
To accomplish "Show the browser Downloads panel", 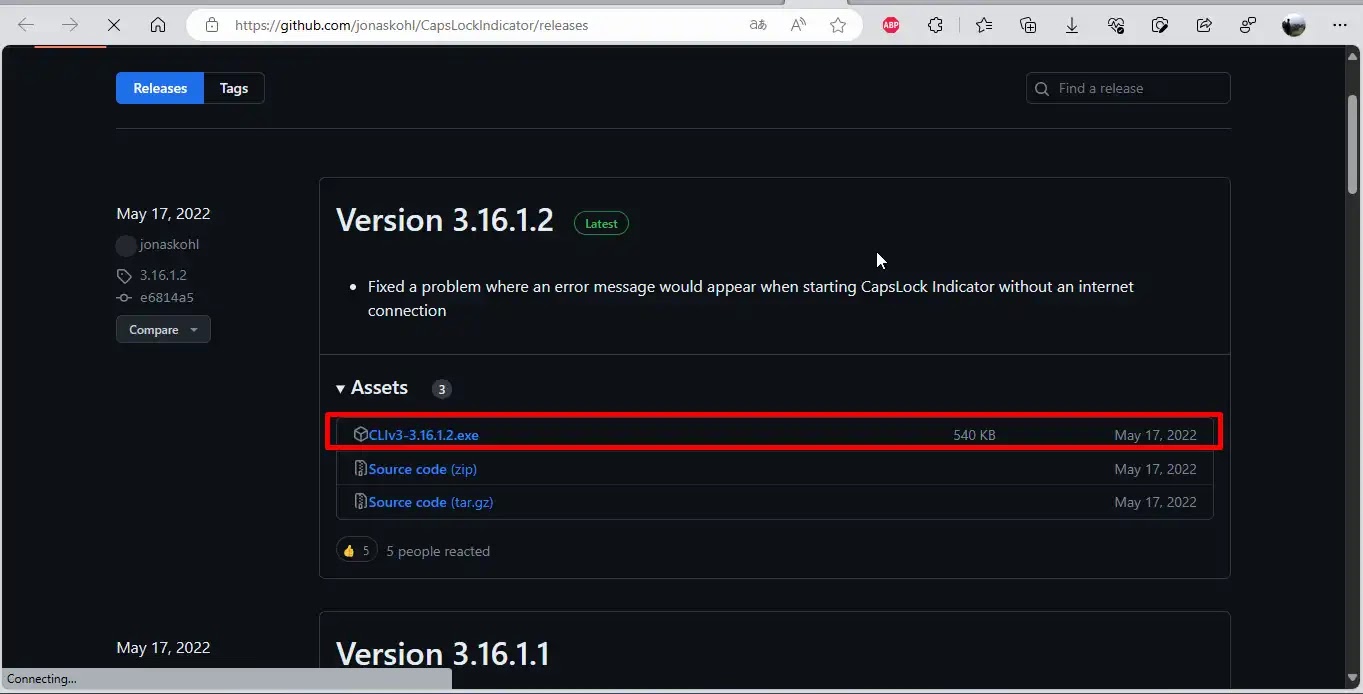I will tap(1072, 25).
